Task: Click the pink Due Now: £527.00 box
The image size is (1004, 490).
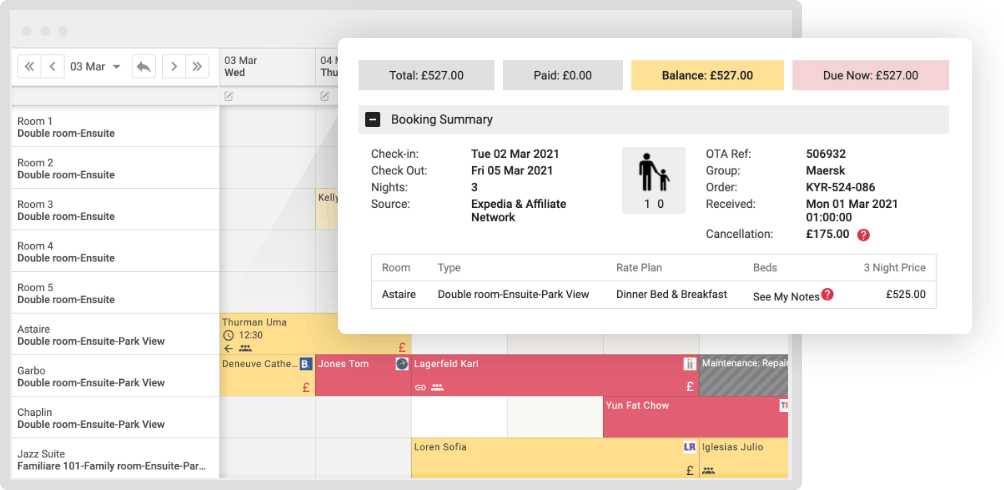Action: [871, 75]
